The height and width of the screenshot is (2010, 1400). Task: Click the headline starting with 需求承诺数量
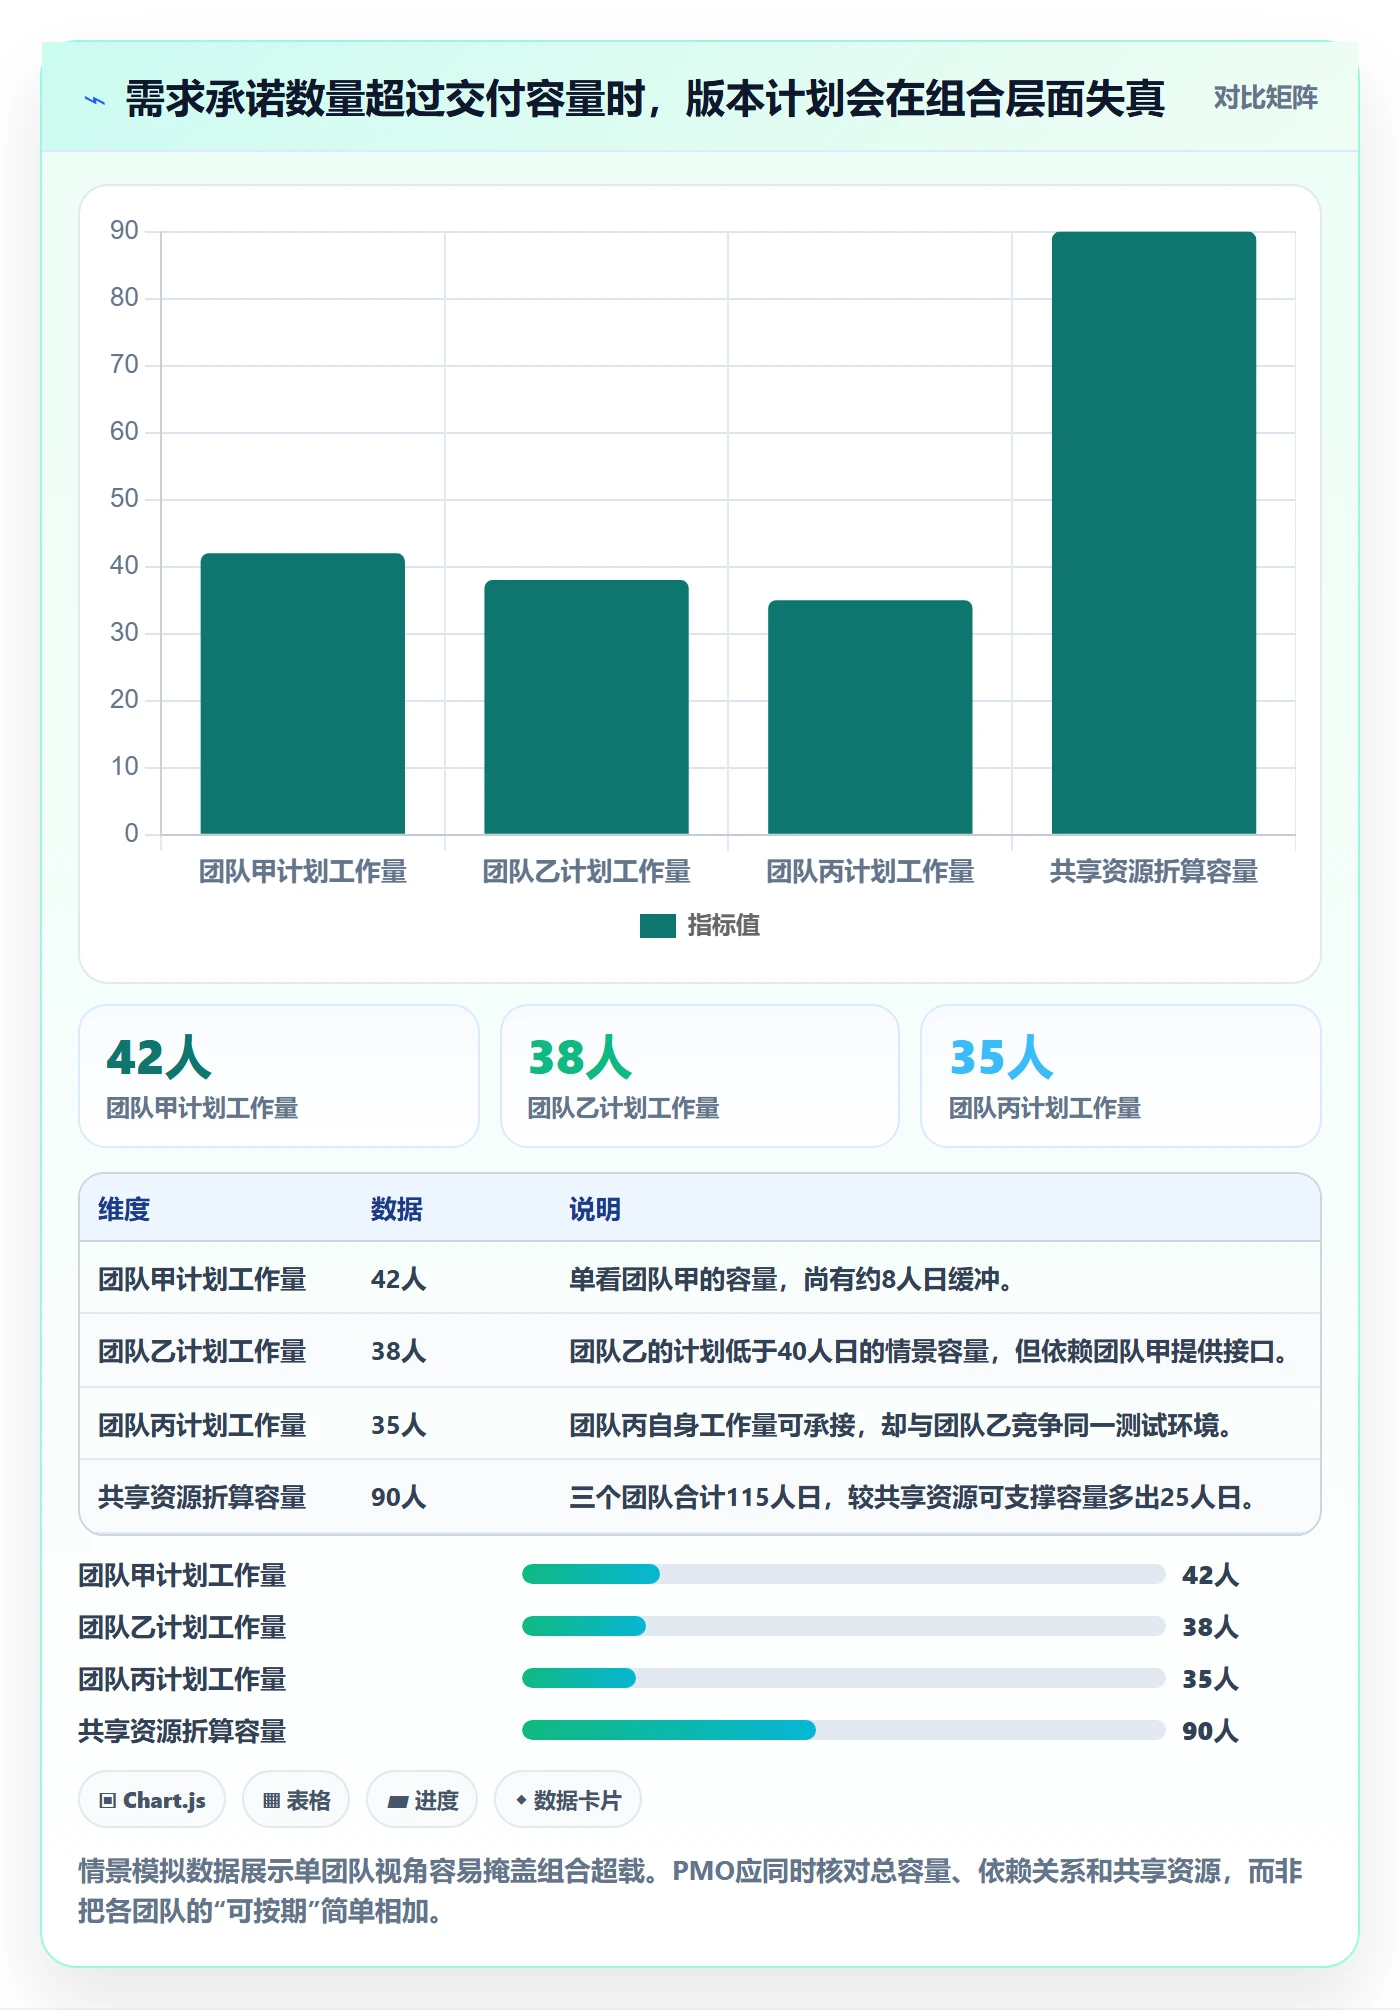[x=645, y=99]
